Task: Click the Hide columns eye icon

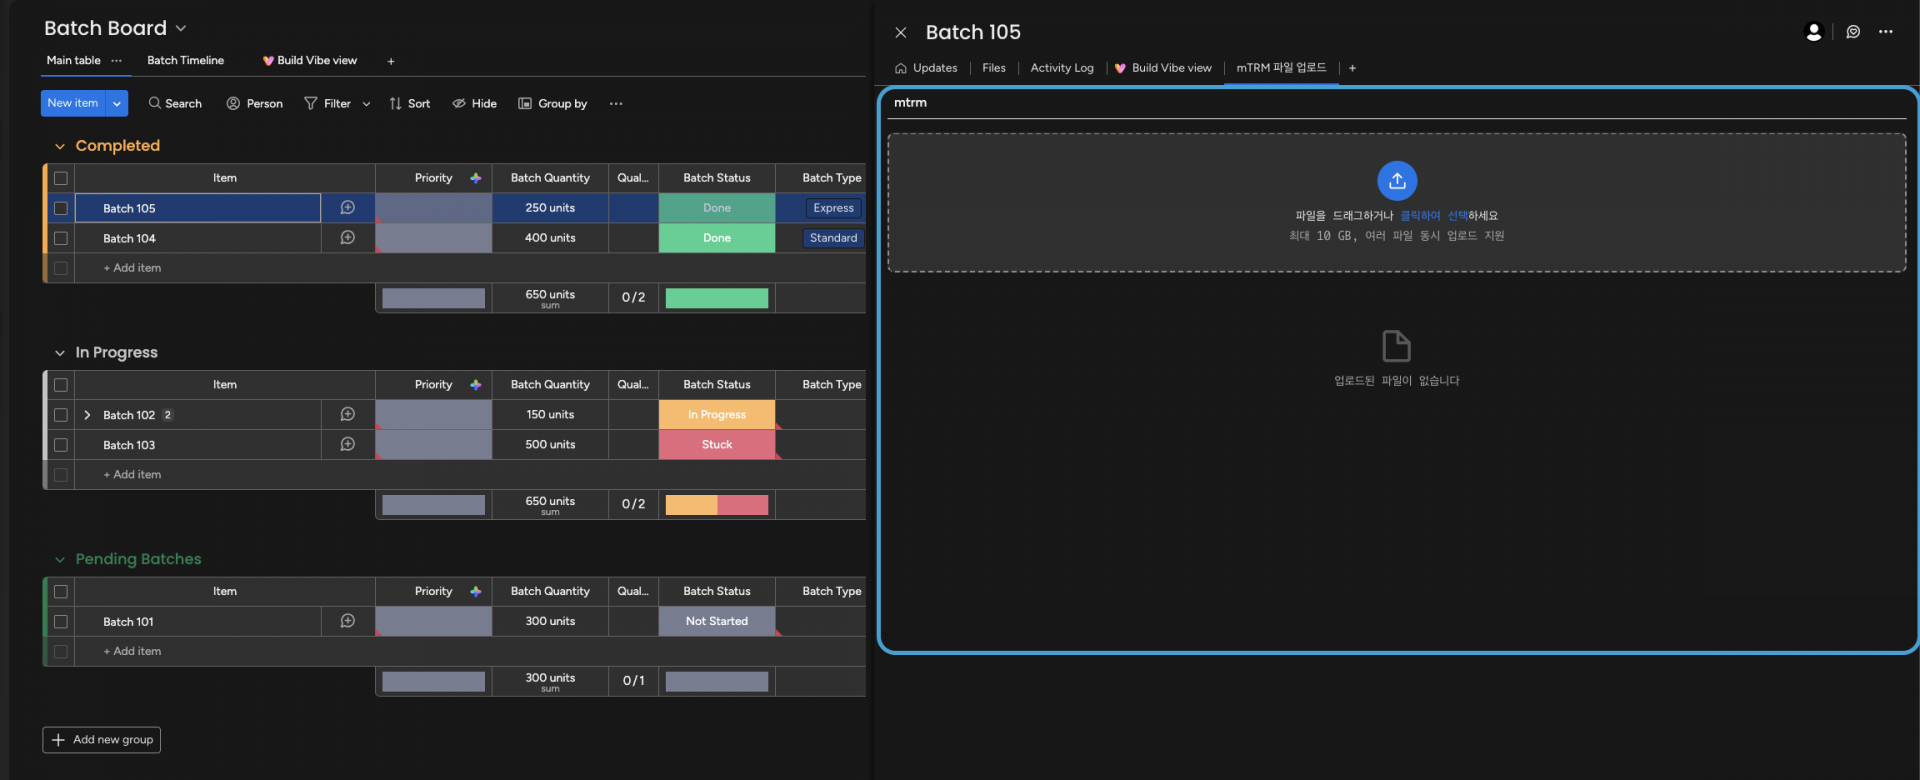Action: (x=459, y=103)
